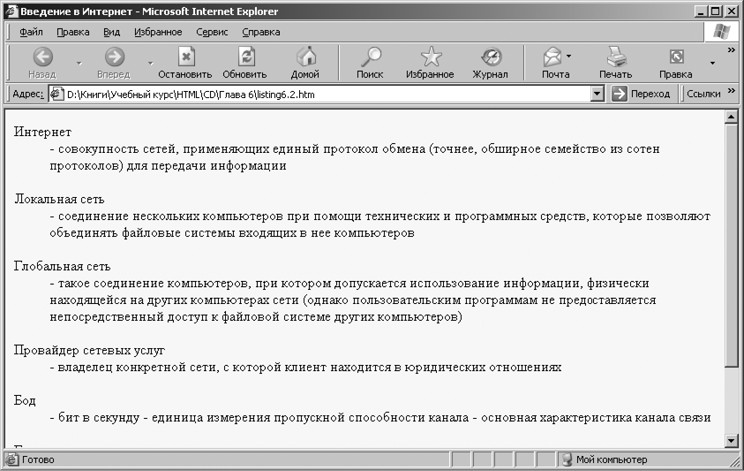The image size is (744, 471).
Task: Click the vertical scrollbar down arrow
Action: (735, 440)
